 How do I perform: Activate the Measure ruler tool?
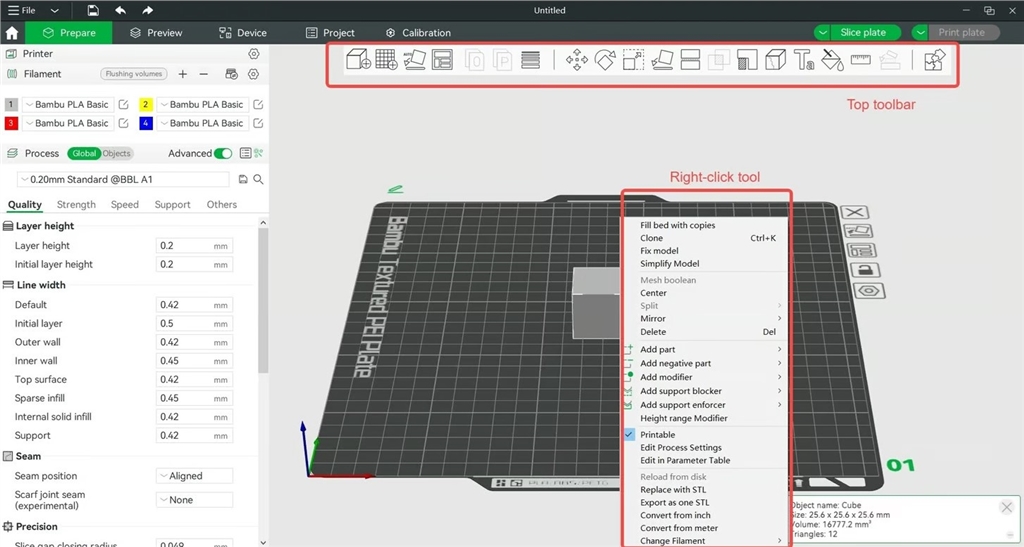[x=861, y=61]
